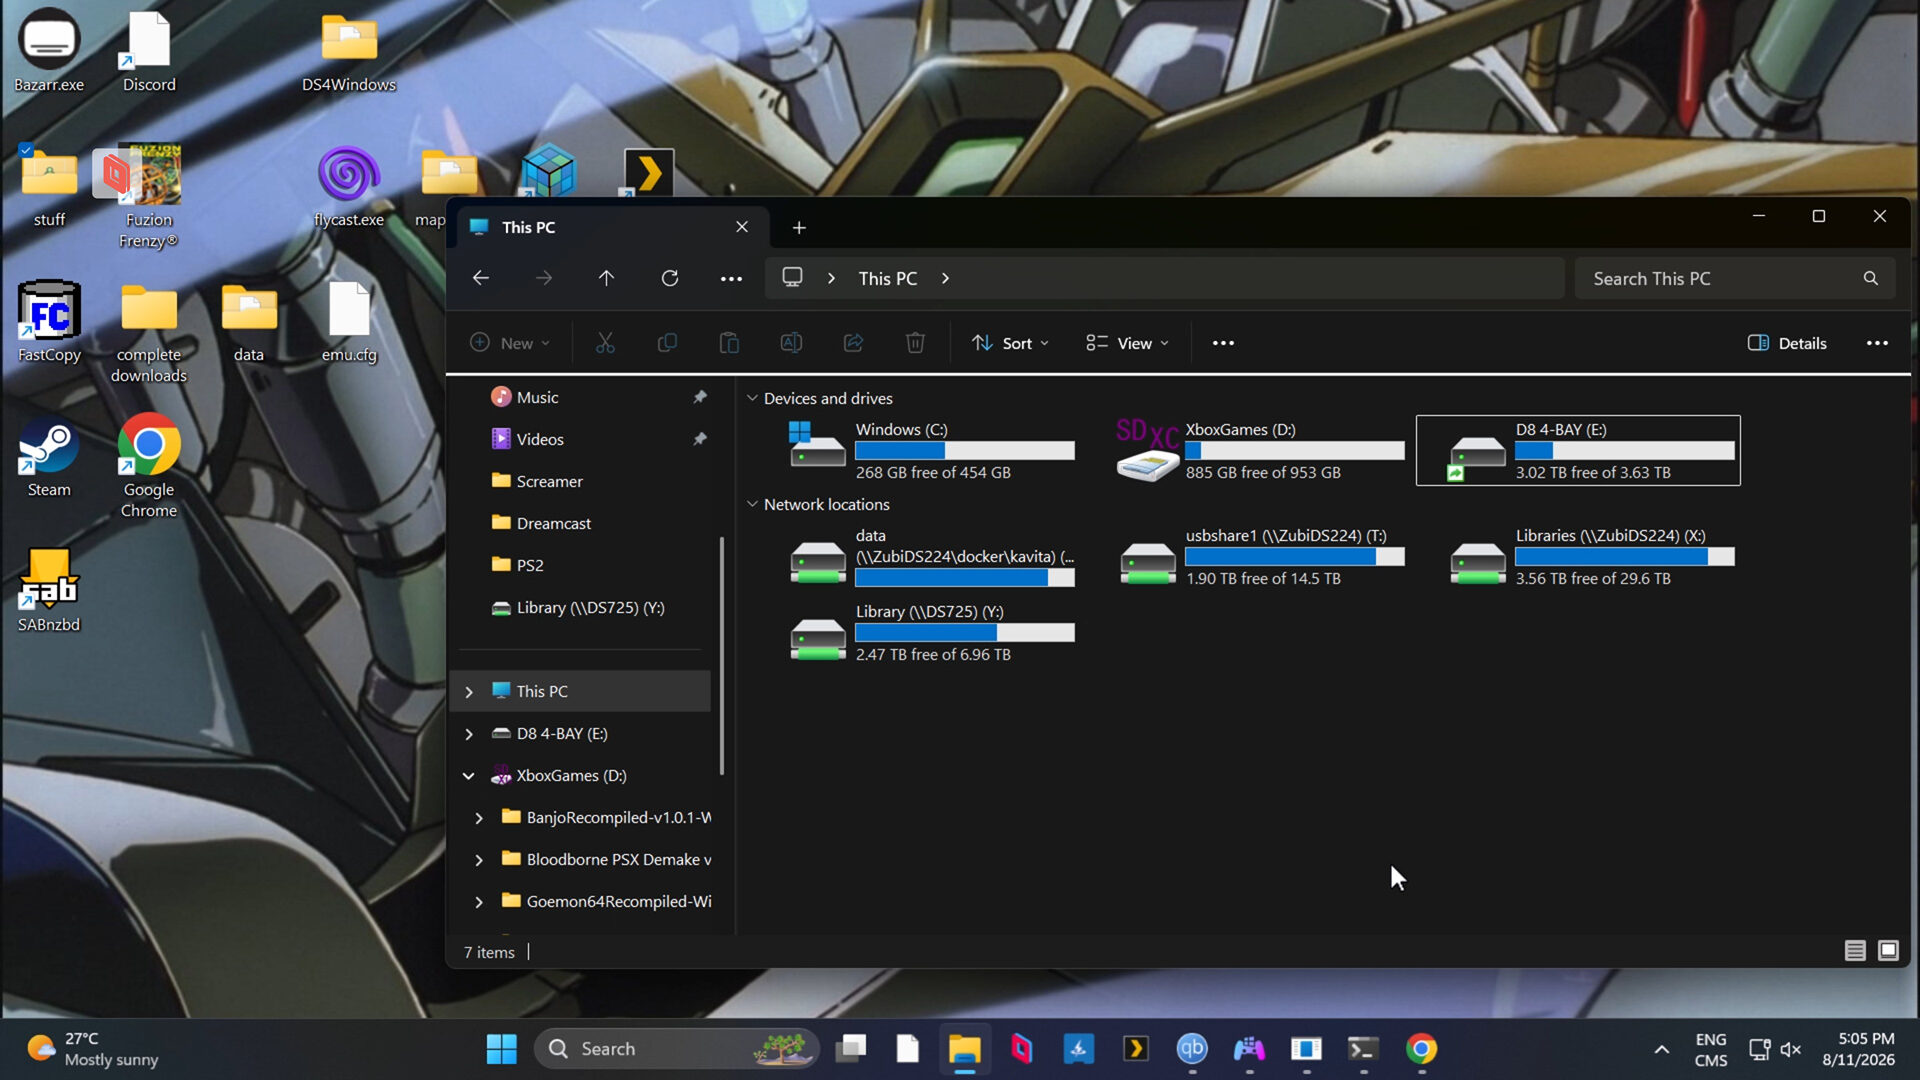This screenshot has height=1080, width=1920.
Task: Select the flycast.exe desktop icon
Action: point(349,186)
